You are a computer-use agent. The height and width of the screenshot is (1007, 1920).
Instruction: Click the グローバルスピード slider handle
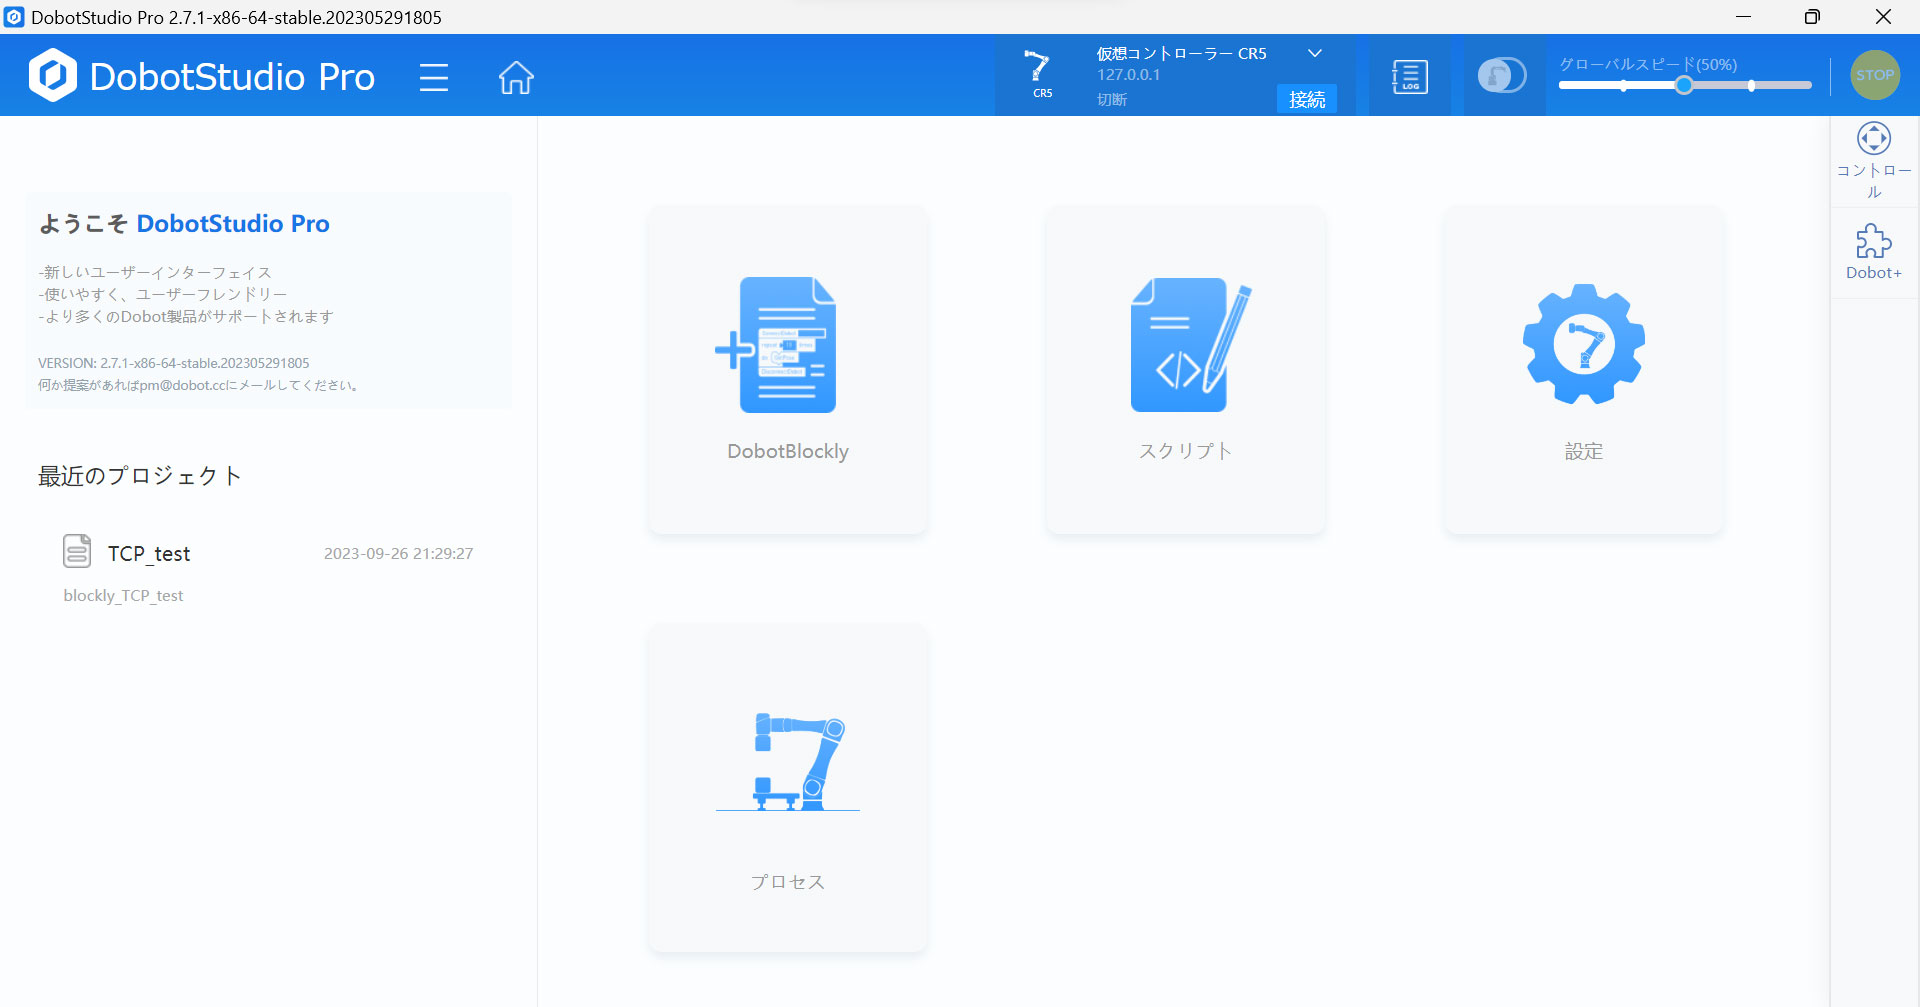tap(1684, 86)
